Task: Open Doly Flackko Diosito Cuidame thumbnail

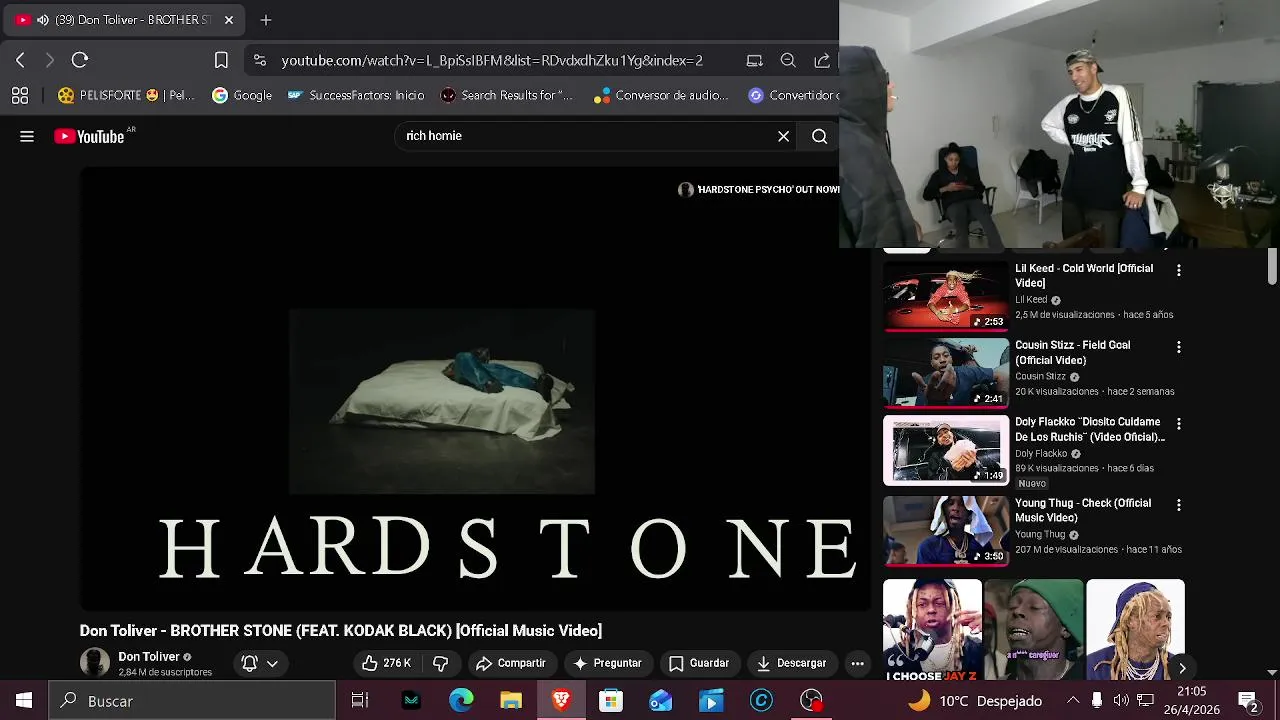Action: coord(946,450)
